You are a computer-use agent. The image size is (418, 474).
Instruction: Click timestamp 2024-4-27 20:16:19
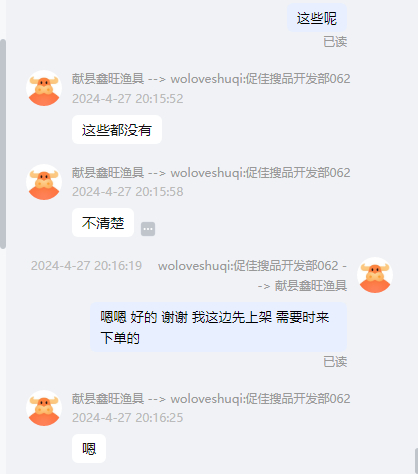(86, 266)
